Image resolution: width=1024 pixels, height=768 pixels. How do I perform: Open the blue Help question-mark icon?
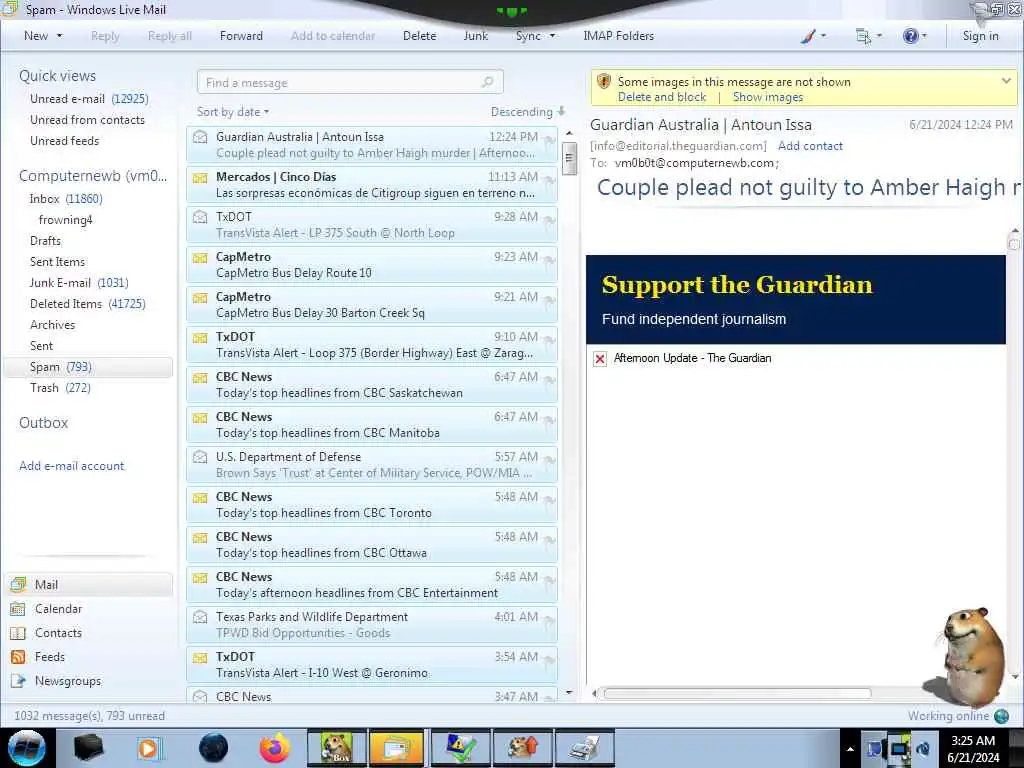click(x=910, y=36)
